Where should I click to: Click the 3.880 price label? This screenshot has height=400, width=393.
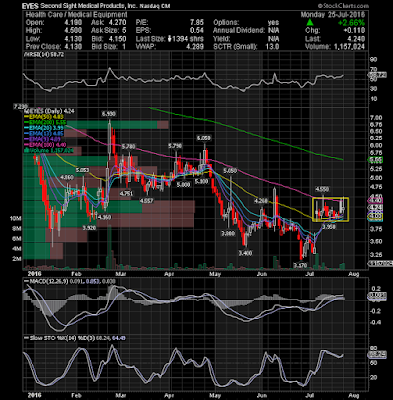tap(228, 234)
